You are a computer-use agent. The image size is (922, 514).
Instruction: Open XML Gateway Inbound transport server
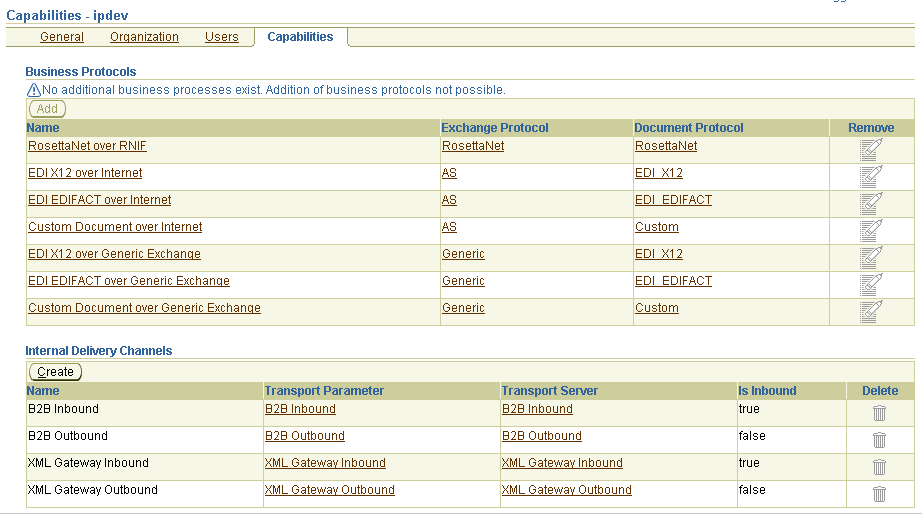tap(562, 463)
